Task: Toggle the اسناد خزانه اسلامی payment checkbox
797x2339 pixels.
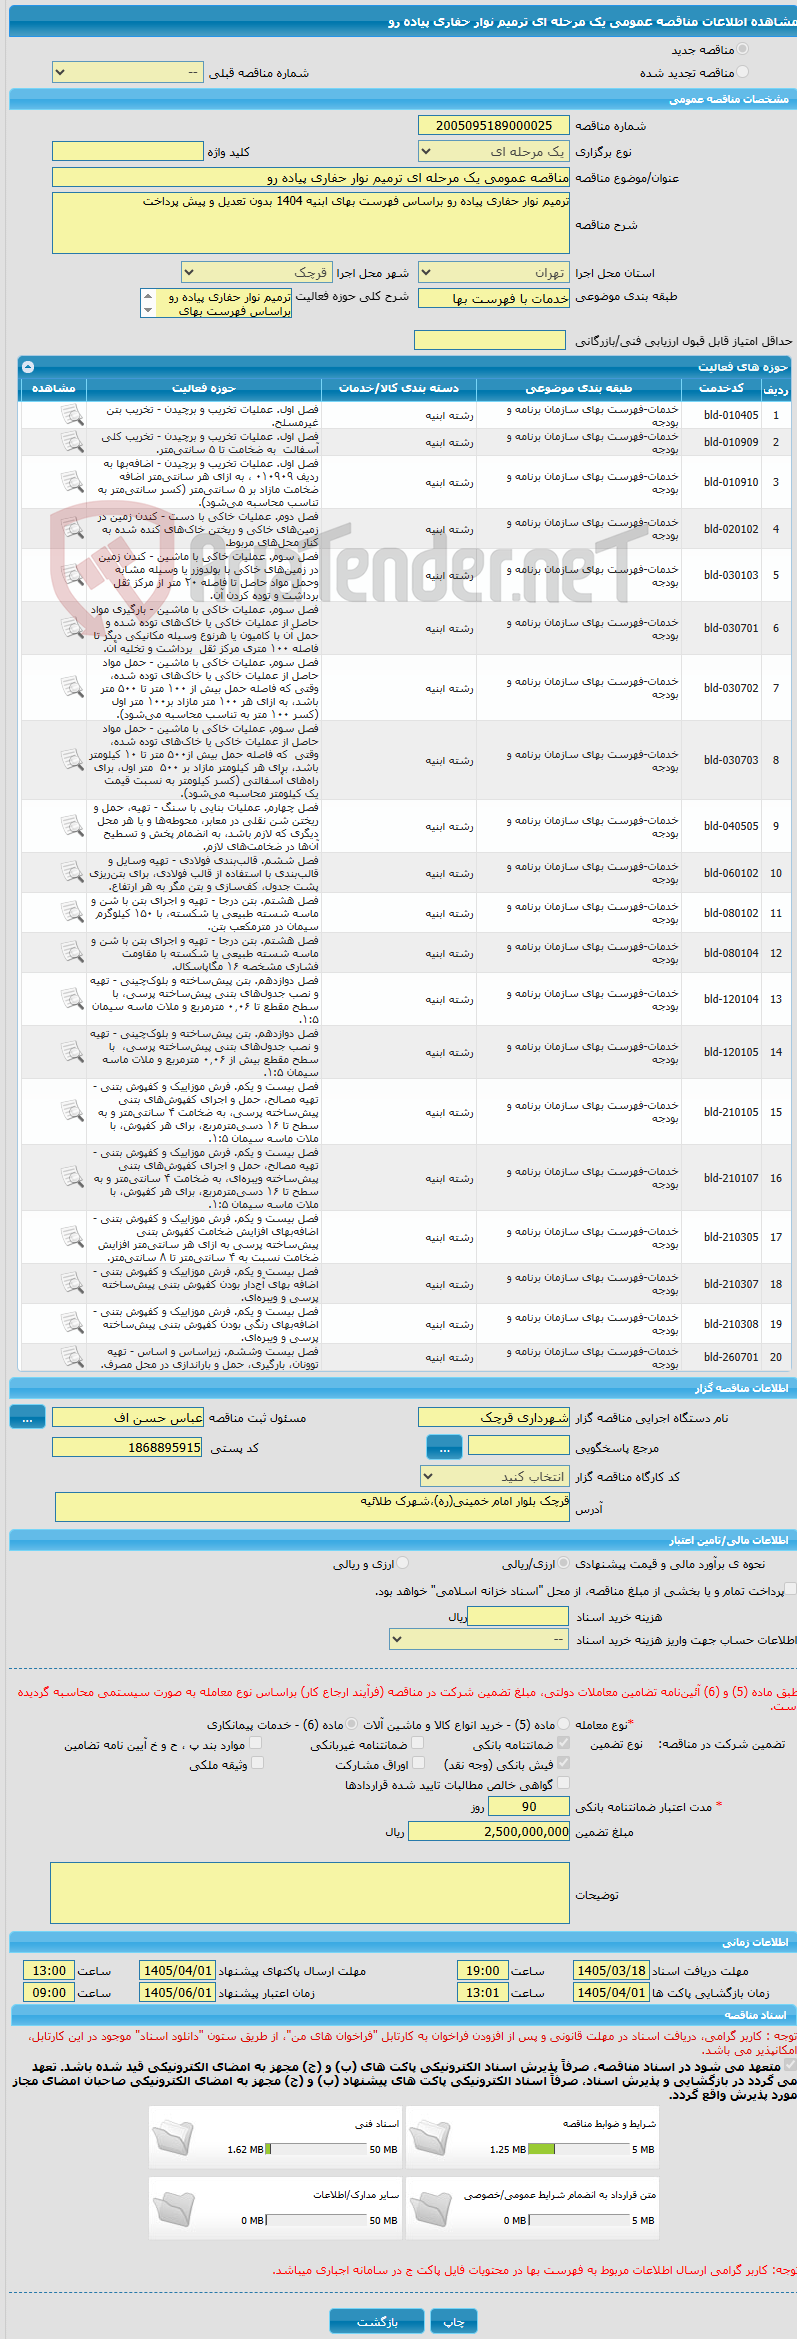Action: pos(791,1589)
